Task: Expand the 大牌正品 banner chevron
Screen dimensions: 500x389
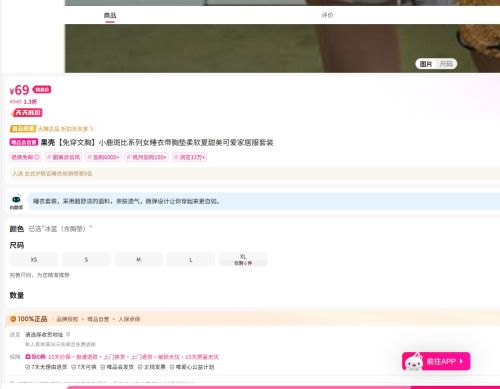Action: coord(92,129)
